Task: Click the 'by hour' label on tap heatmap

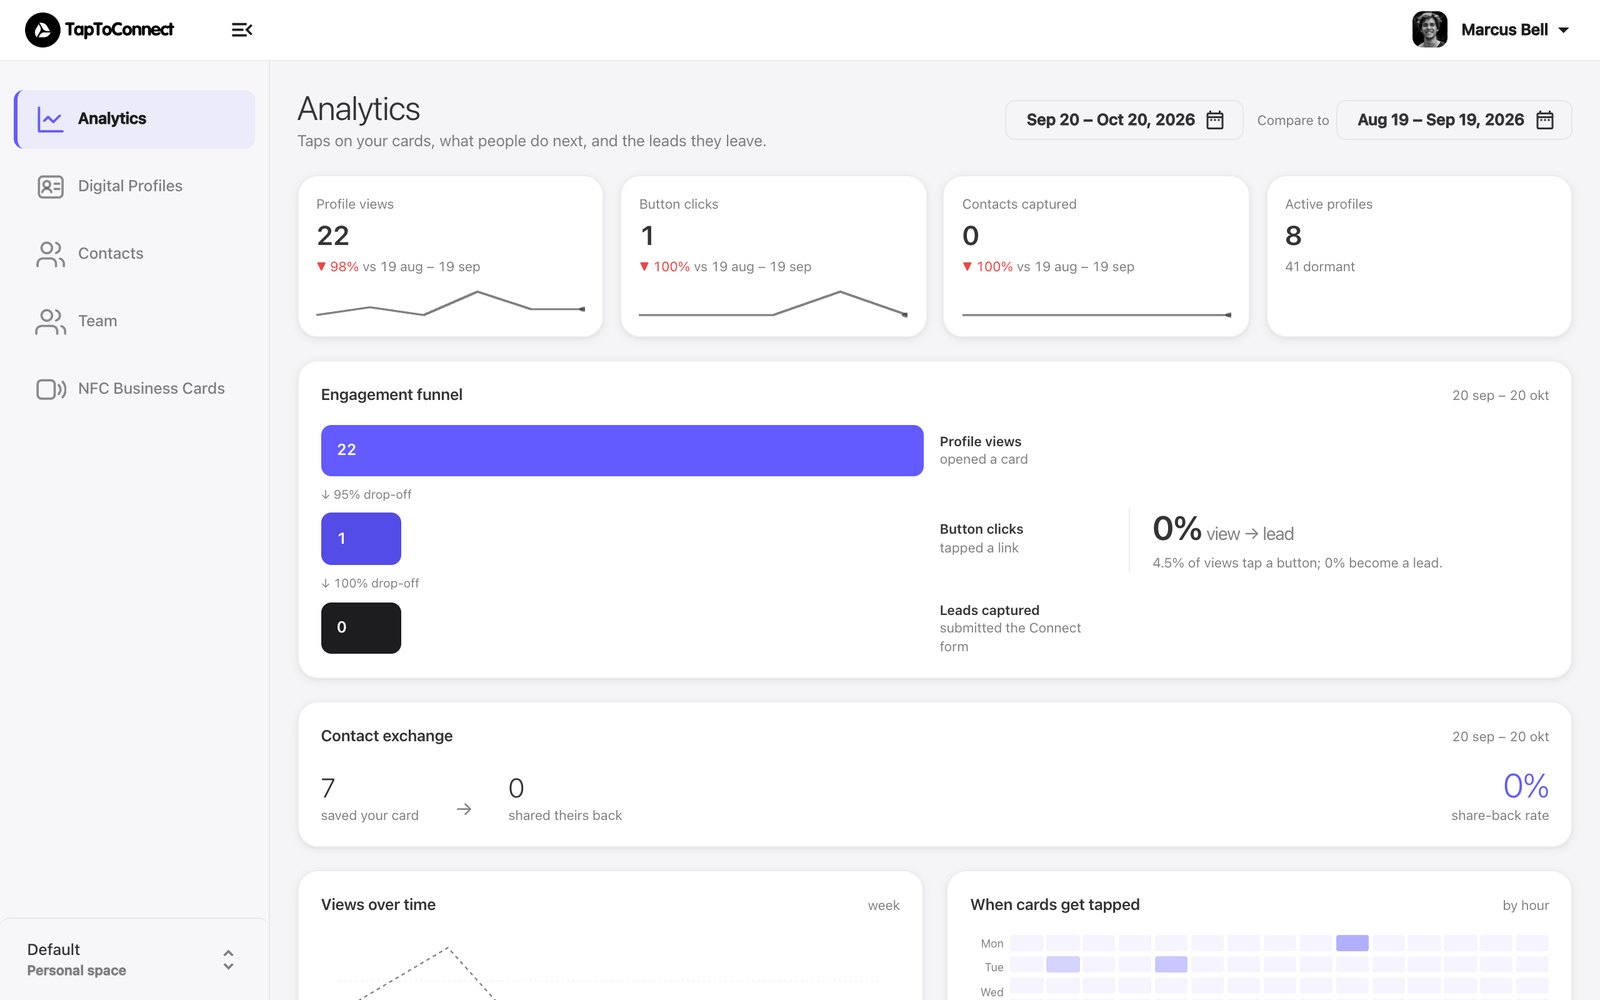Action: point(1526,906)
